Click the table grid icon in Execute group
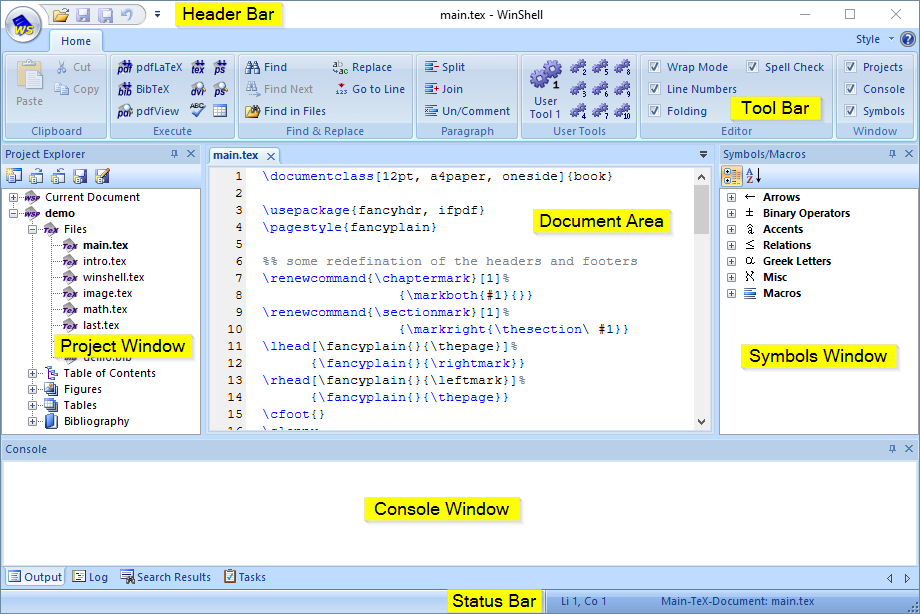This screenshot has width=920, height=614. pyautogui.click(x=220, y=110)
